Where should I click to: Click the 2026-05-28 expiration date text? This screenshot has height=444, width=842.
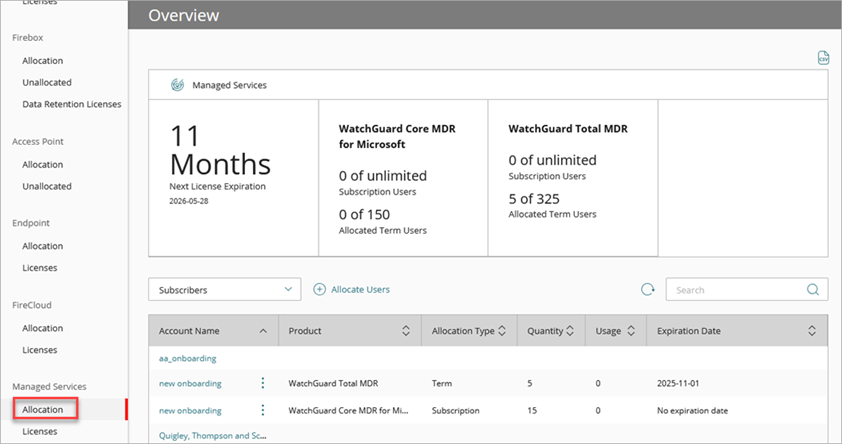point(189,201)
